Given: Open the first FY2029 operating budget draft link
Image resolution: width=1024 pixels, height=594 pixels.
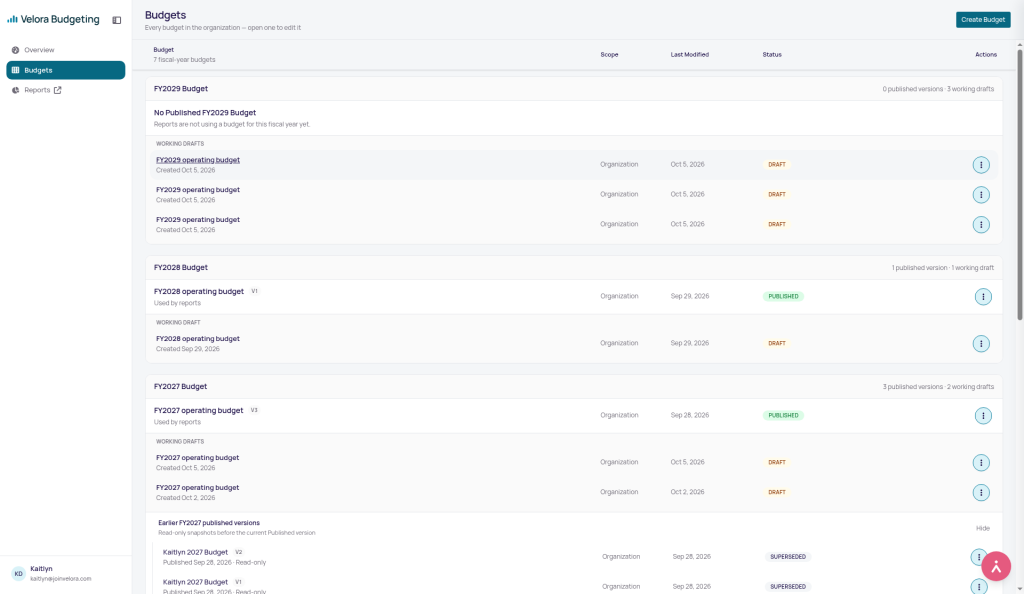Looking at the screenshot, I should [x=198, y=160].
